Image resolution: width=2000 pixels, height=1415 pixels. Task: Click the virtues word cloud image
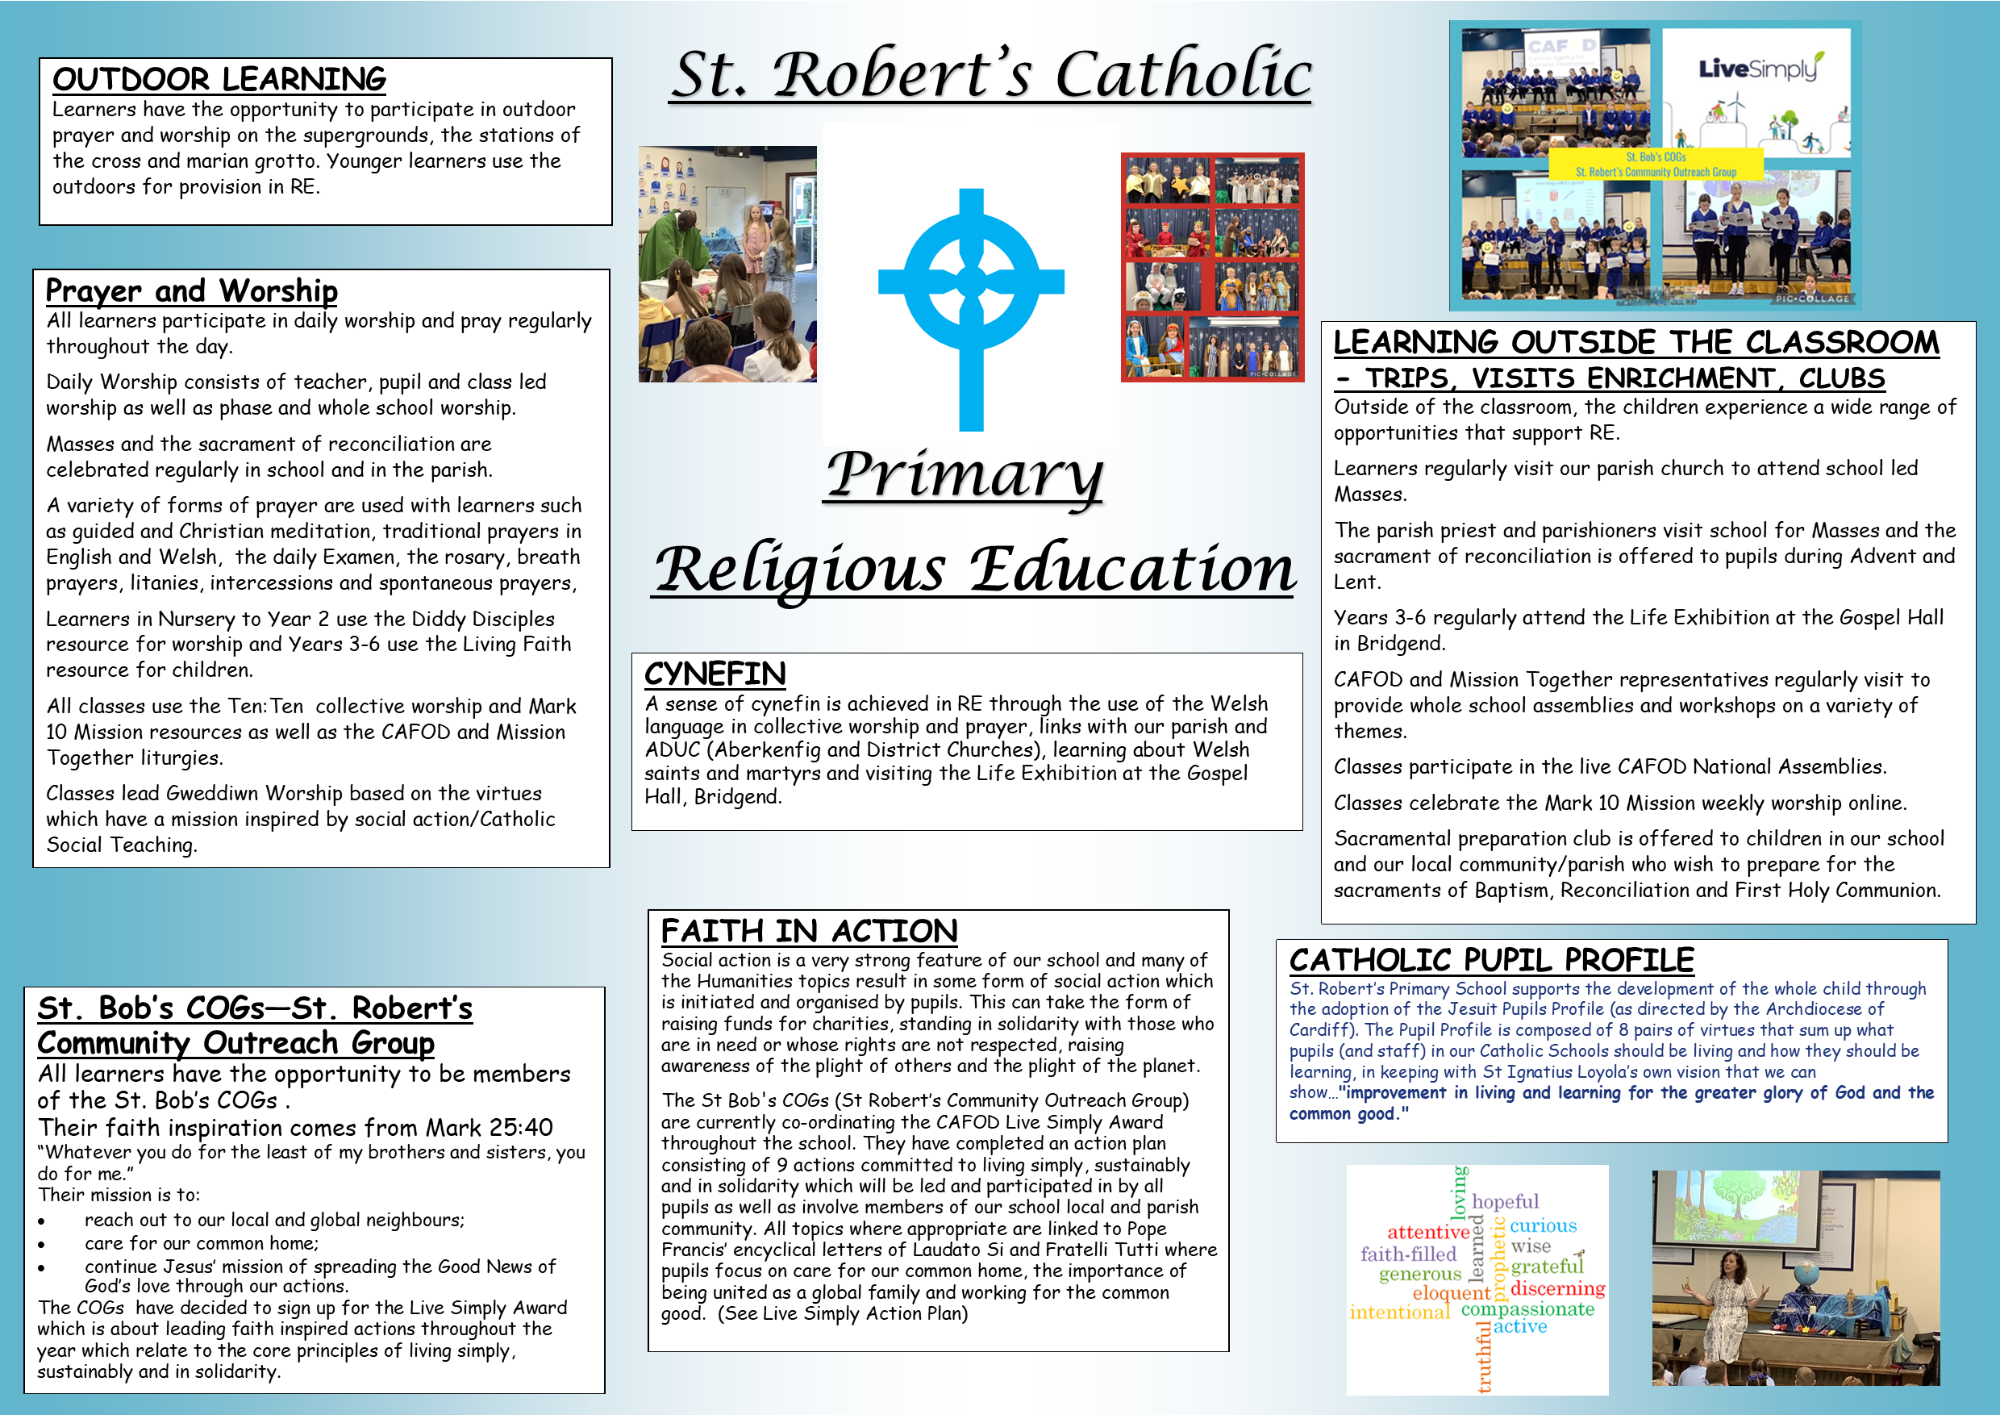coord(1477,1279)
